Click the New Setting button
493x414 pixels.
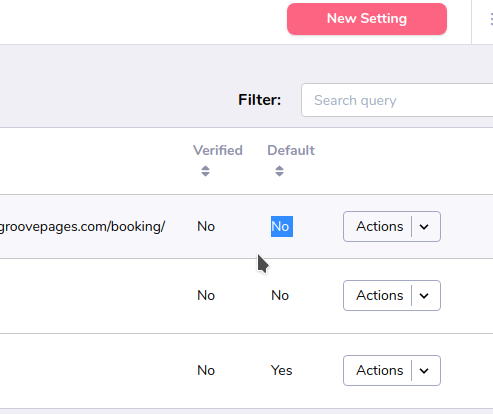367,19
